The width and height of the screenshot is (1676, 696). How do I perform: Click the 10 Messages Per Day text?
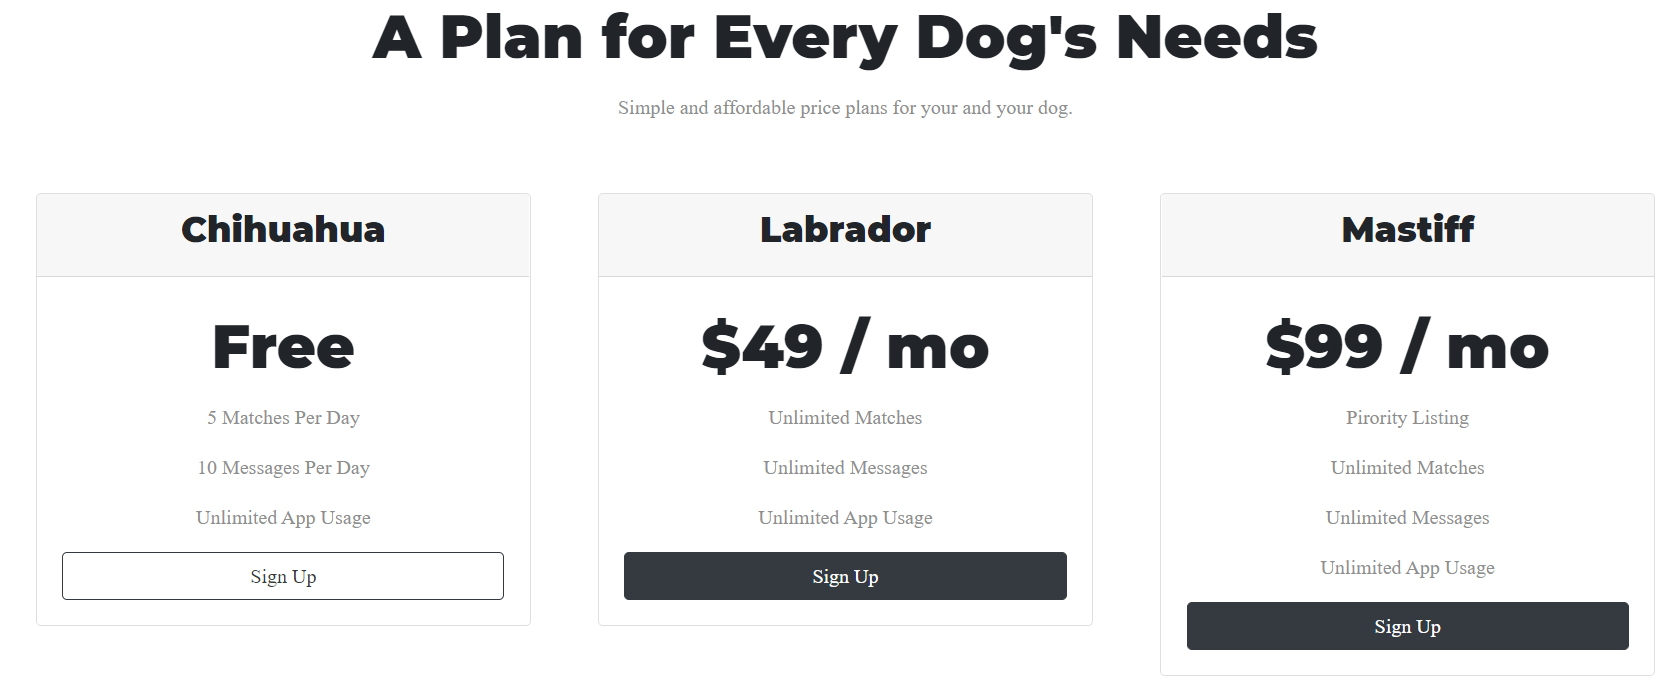(x=283, y=468)
